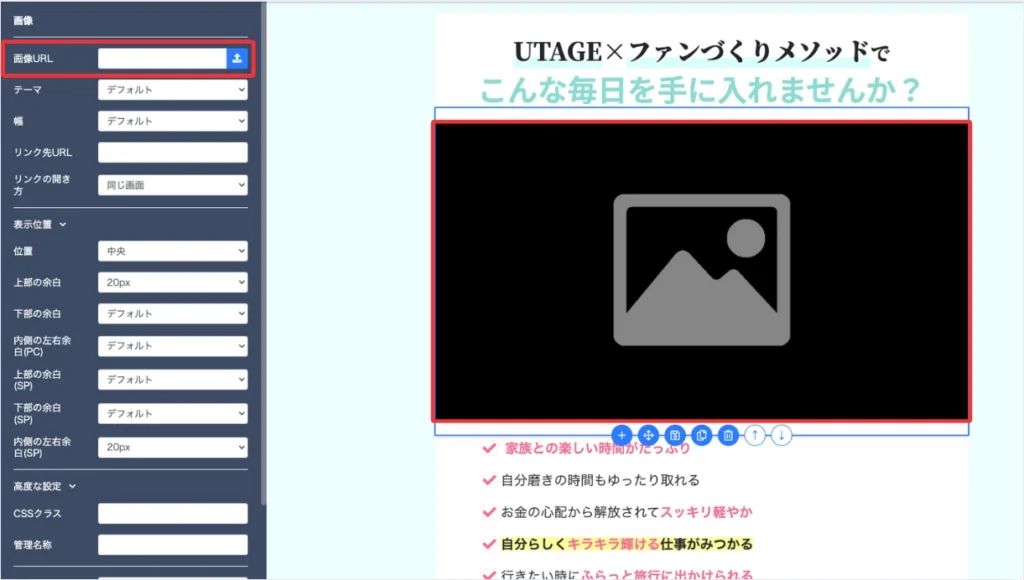Collapse the 高度な設定 section

tap(44, 486)
